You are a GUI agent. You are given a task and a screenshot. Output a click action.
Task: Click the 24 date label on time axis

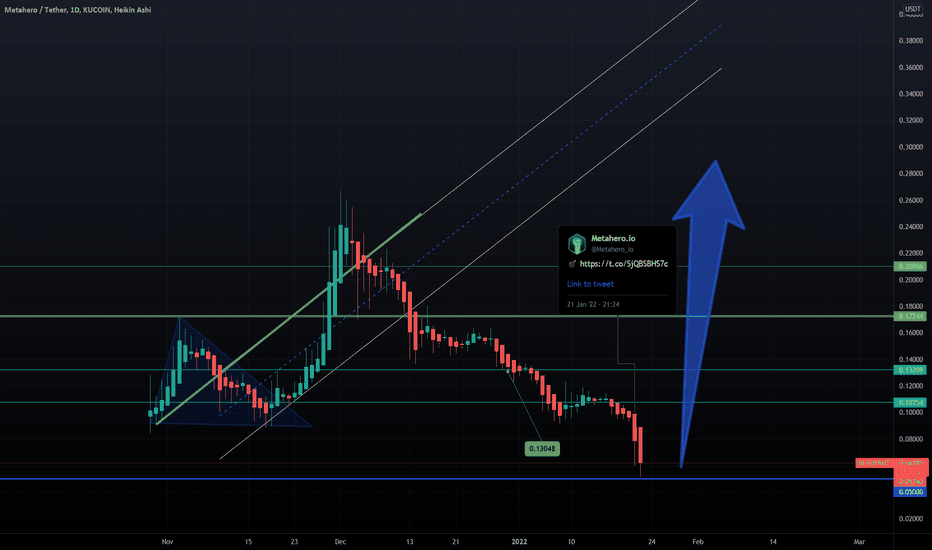(652, 542)
